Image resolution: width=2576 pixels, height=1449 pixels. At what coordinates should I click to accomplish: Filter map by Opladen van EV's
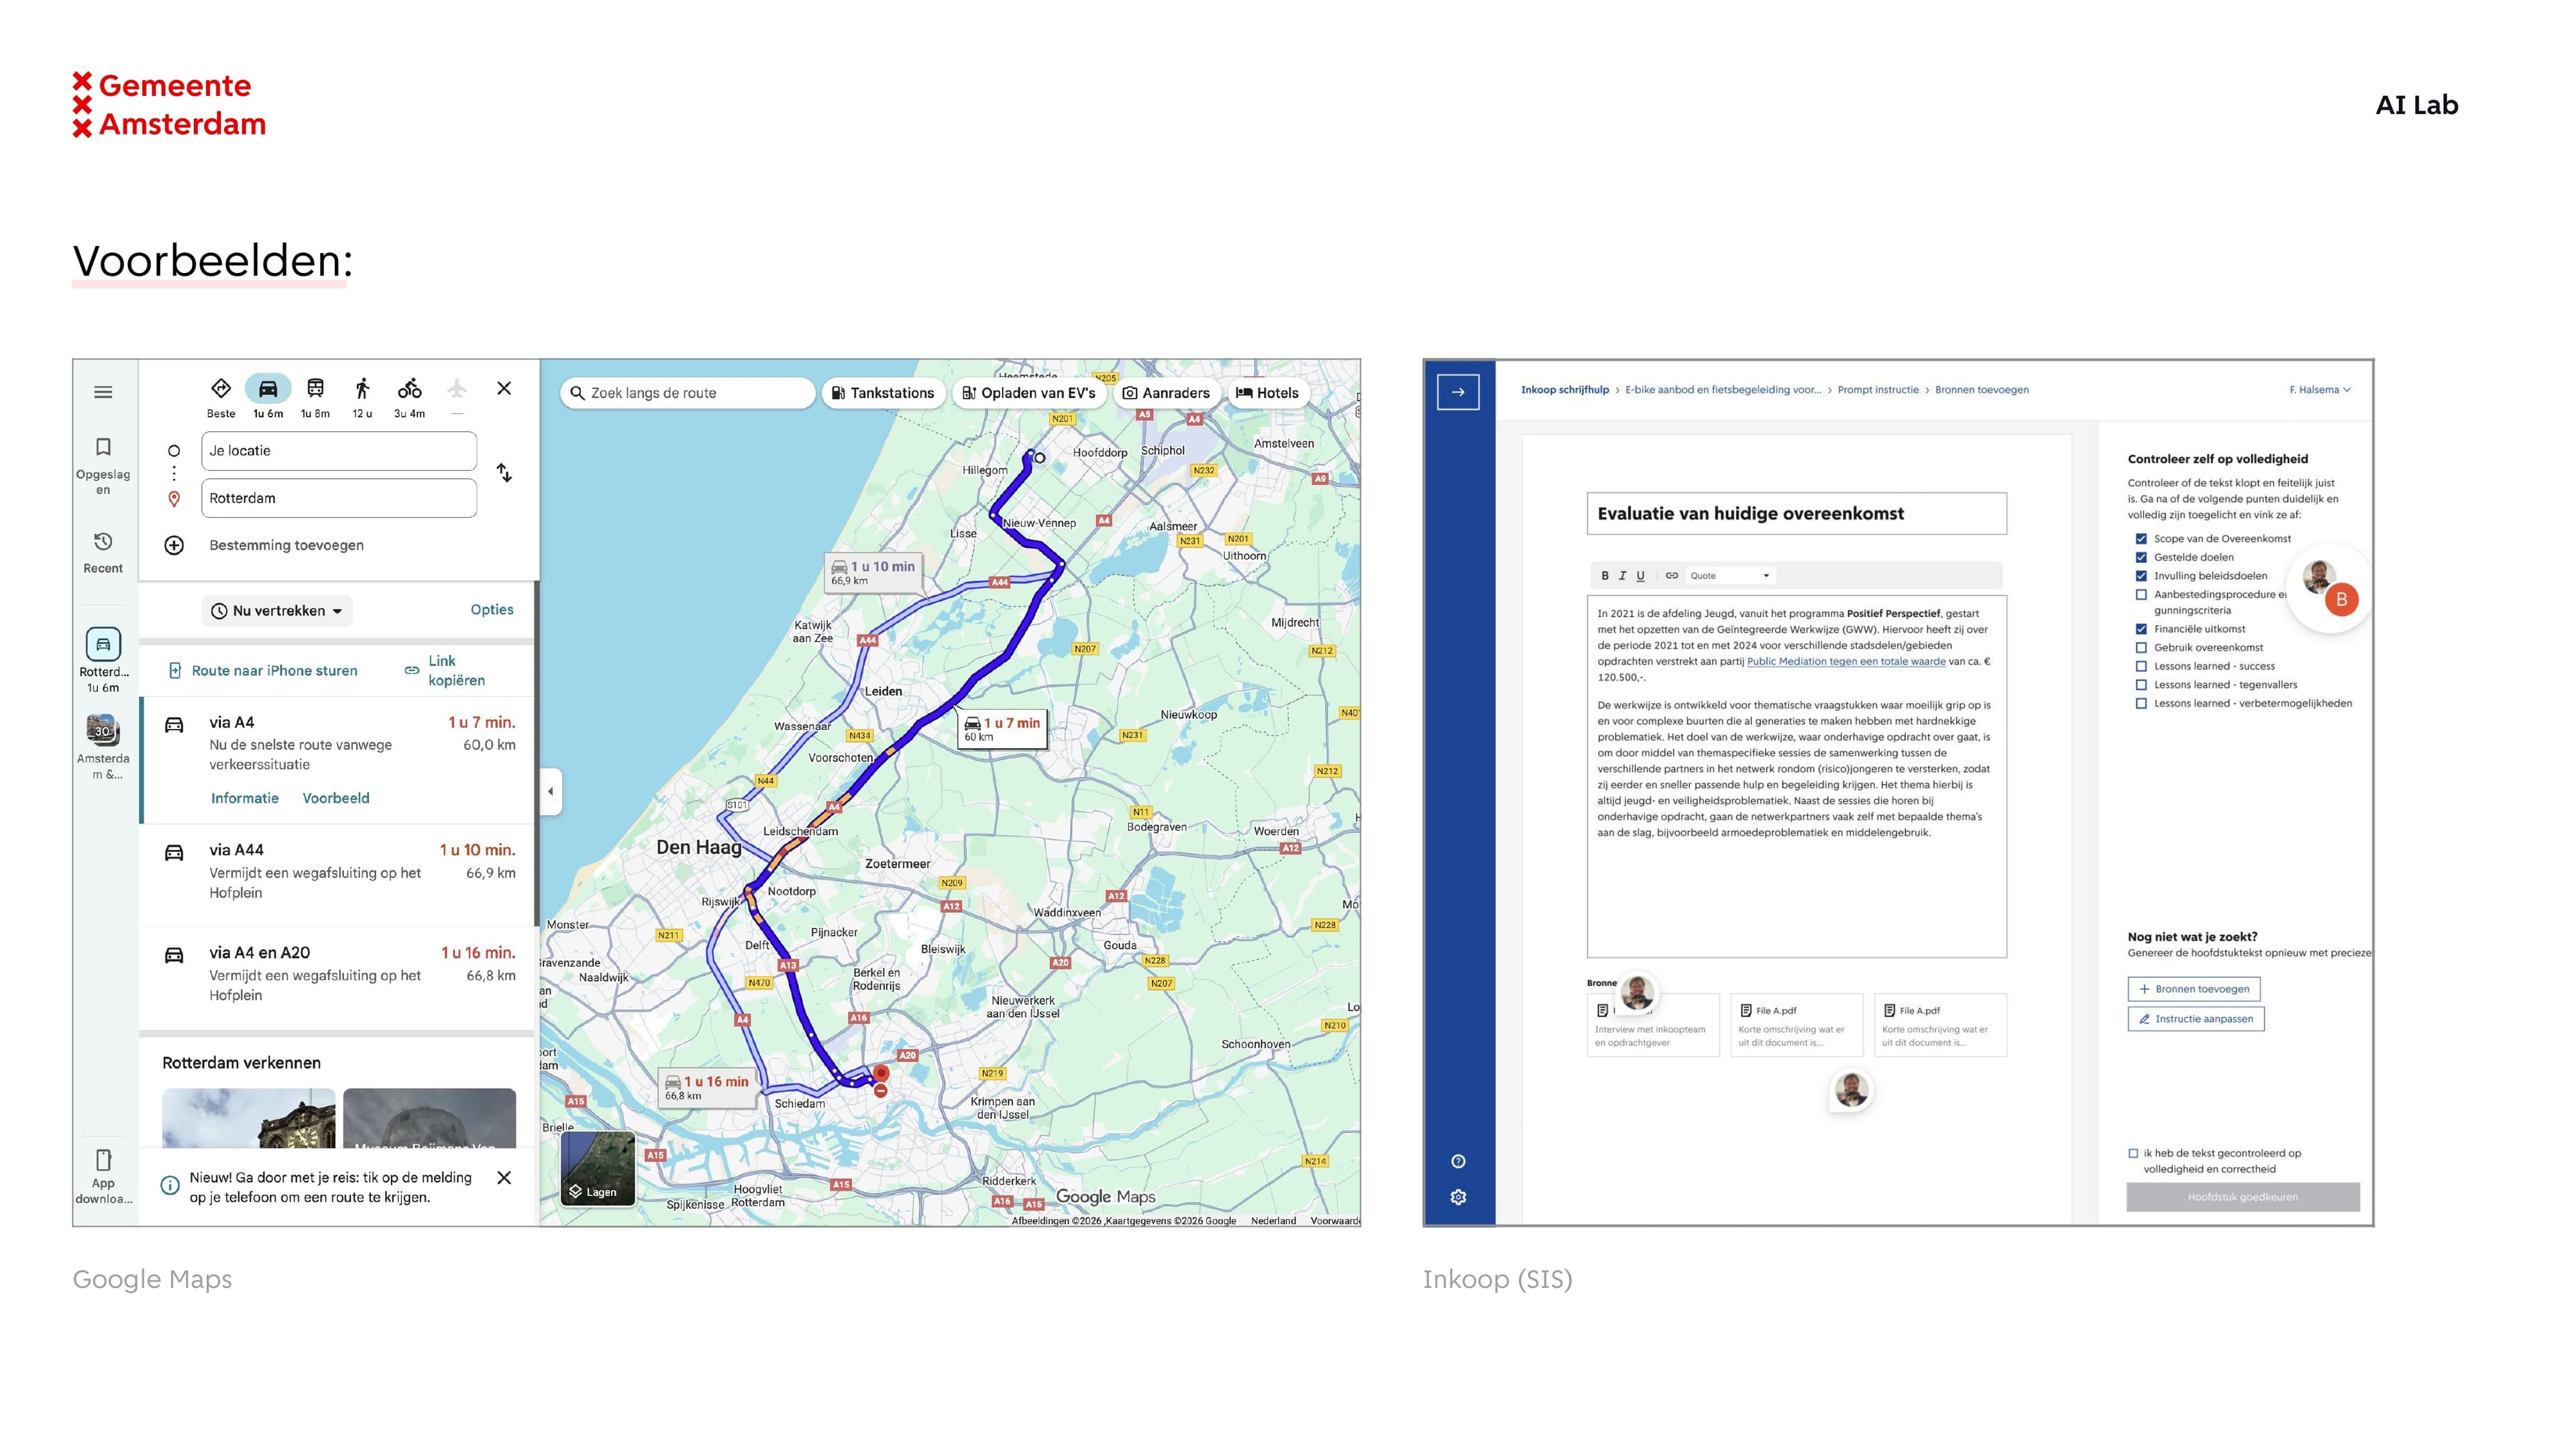(x=1028, y=393)
